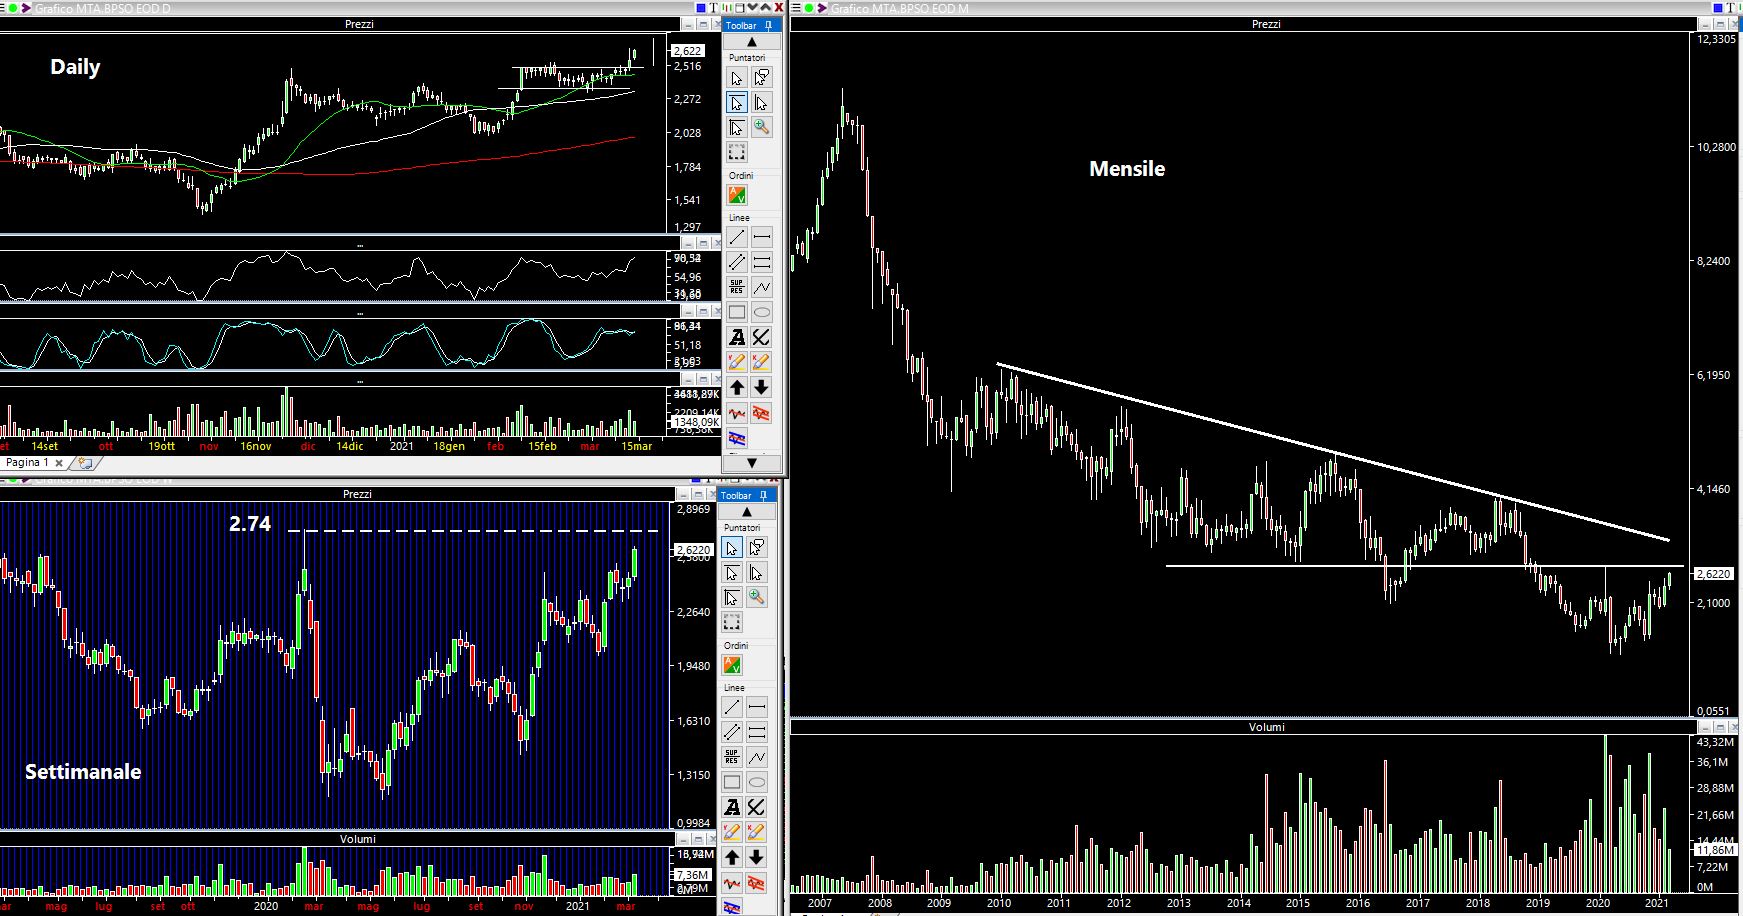This screenshot has width=1743, height=916.
Task: Click the Mensile label on the monthly chart
Action: click(1127, 169)
